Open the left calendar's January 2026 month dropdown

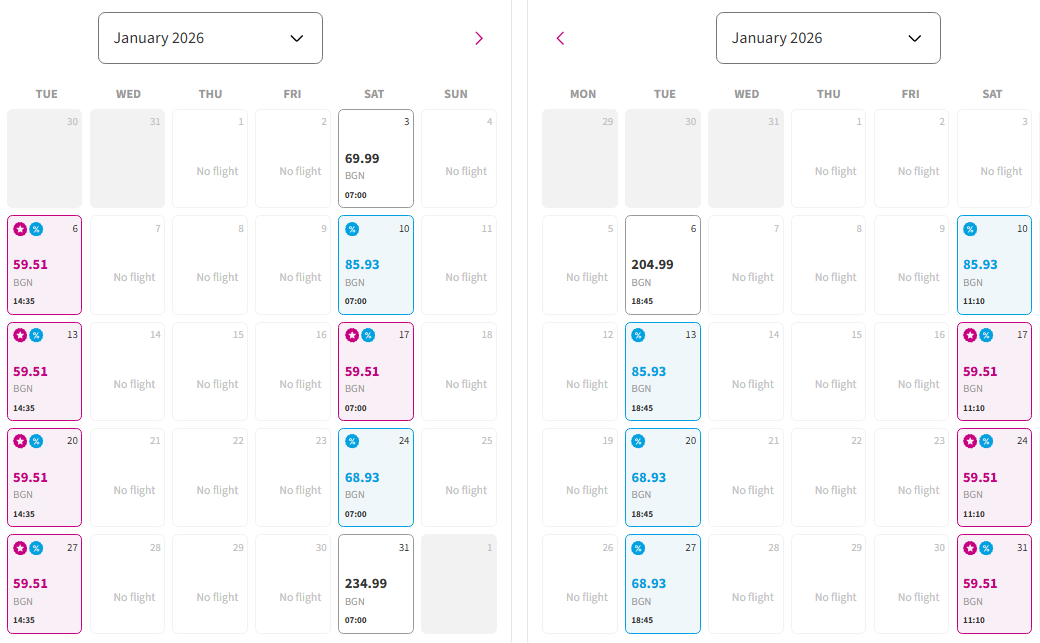(210, 38)
